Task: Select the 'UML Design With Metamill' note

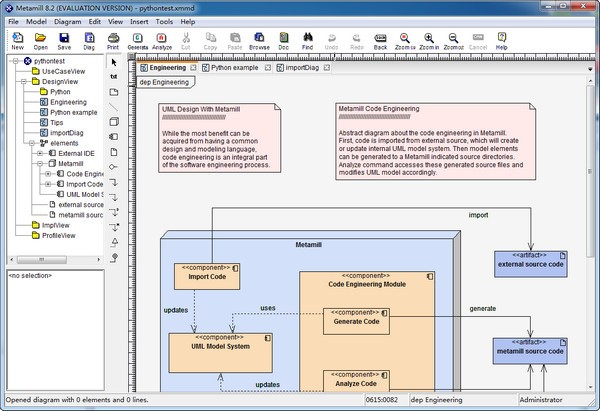Action: [x=220, y=138]
